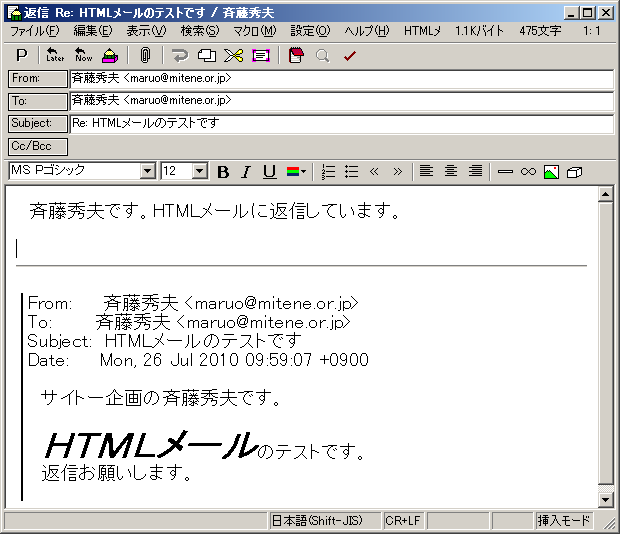Align text right
Screen dimensions: 620x534
(475, 171)
